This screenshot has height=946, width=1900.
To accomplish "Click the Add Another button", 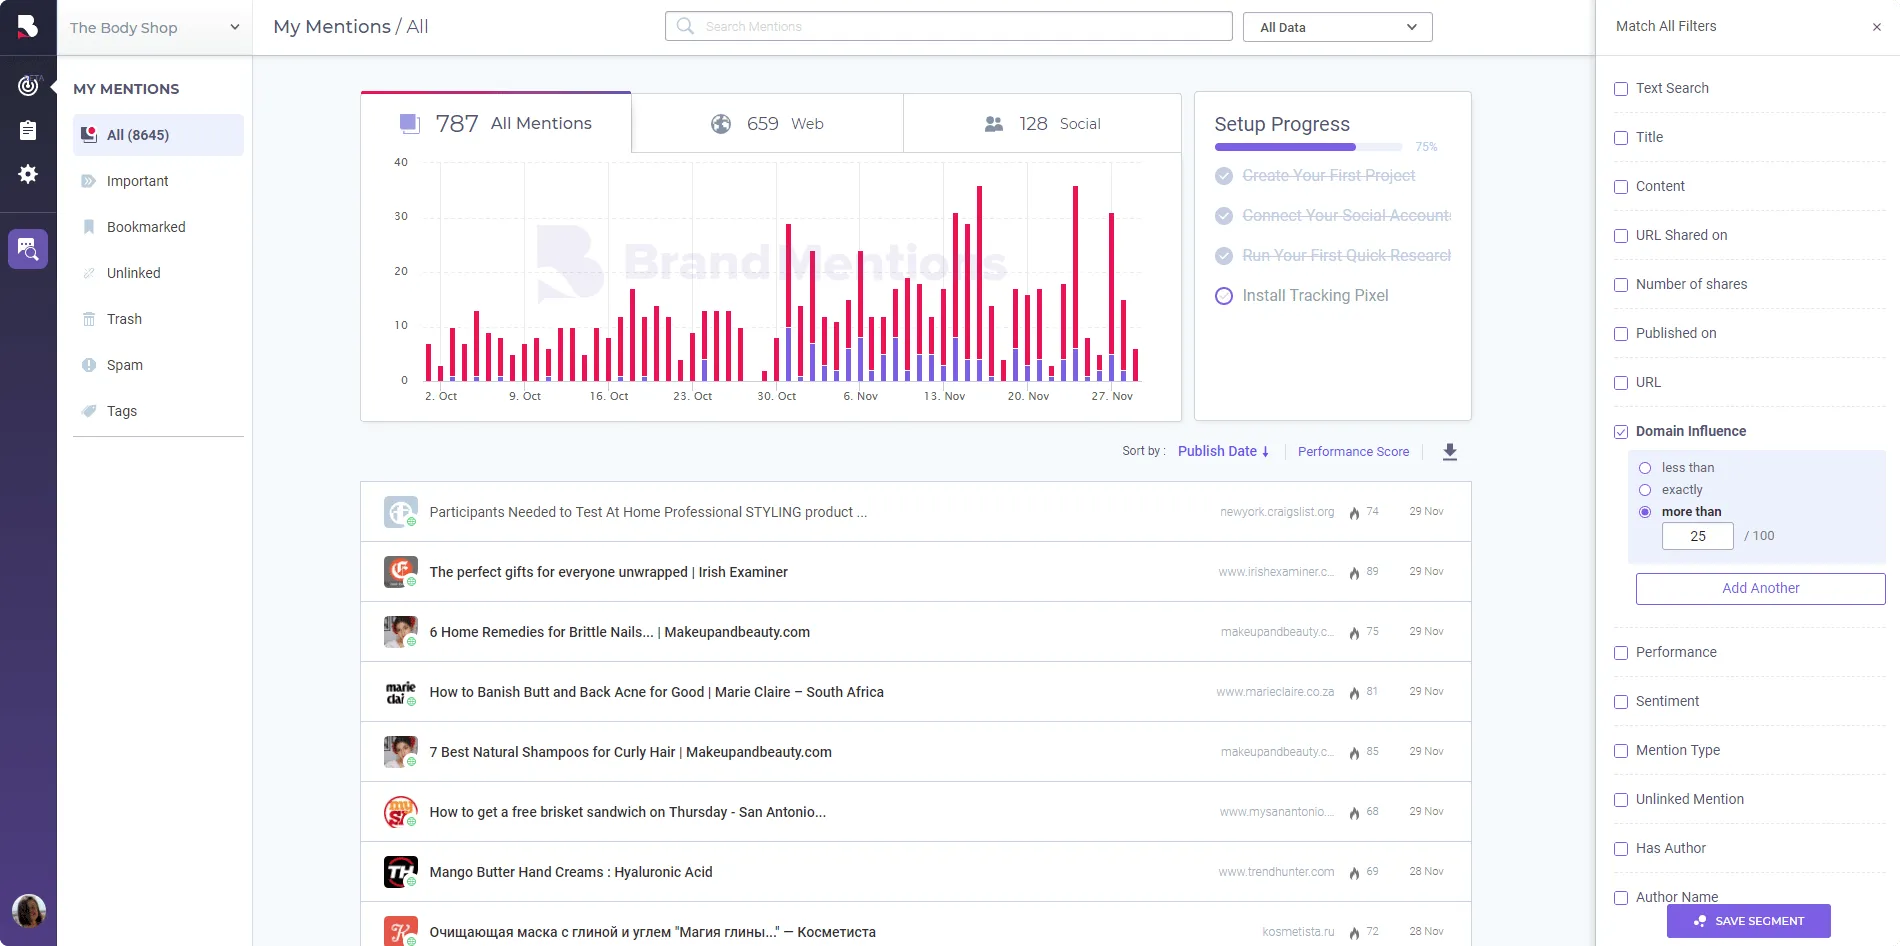I will pyautogui.click(x=1760, y=589).
